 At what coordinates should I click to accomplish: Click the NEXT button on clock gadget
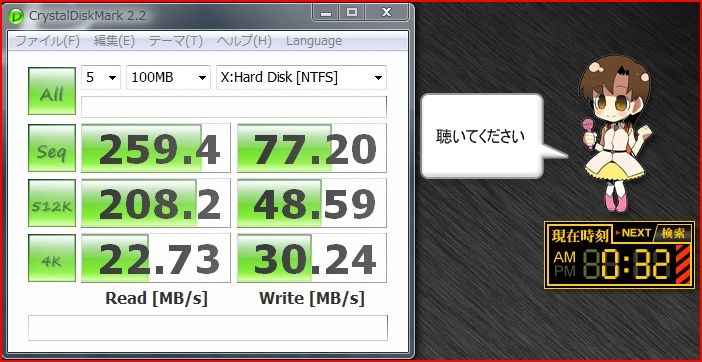pyautogui.click(x=634, y=233)
